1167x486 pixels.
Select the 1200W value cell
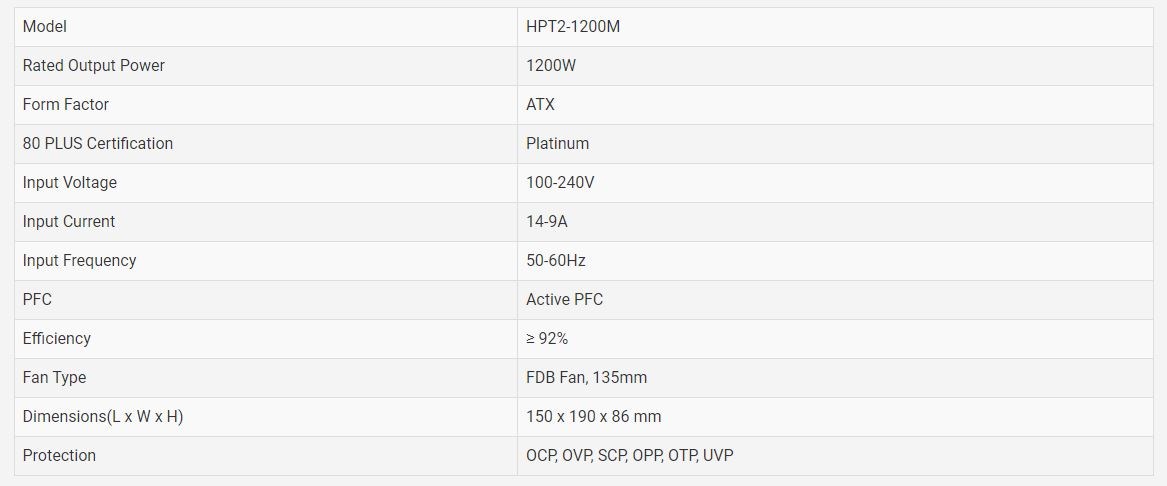click(551, 65)
